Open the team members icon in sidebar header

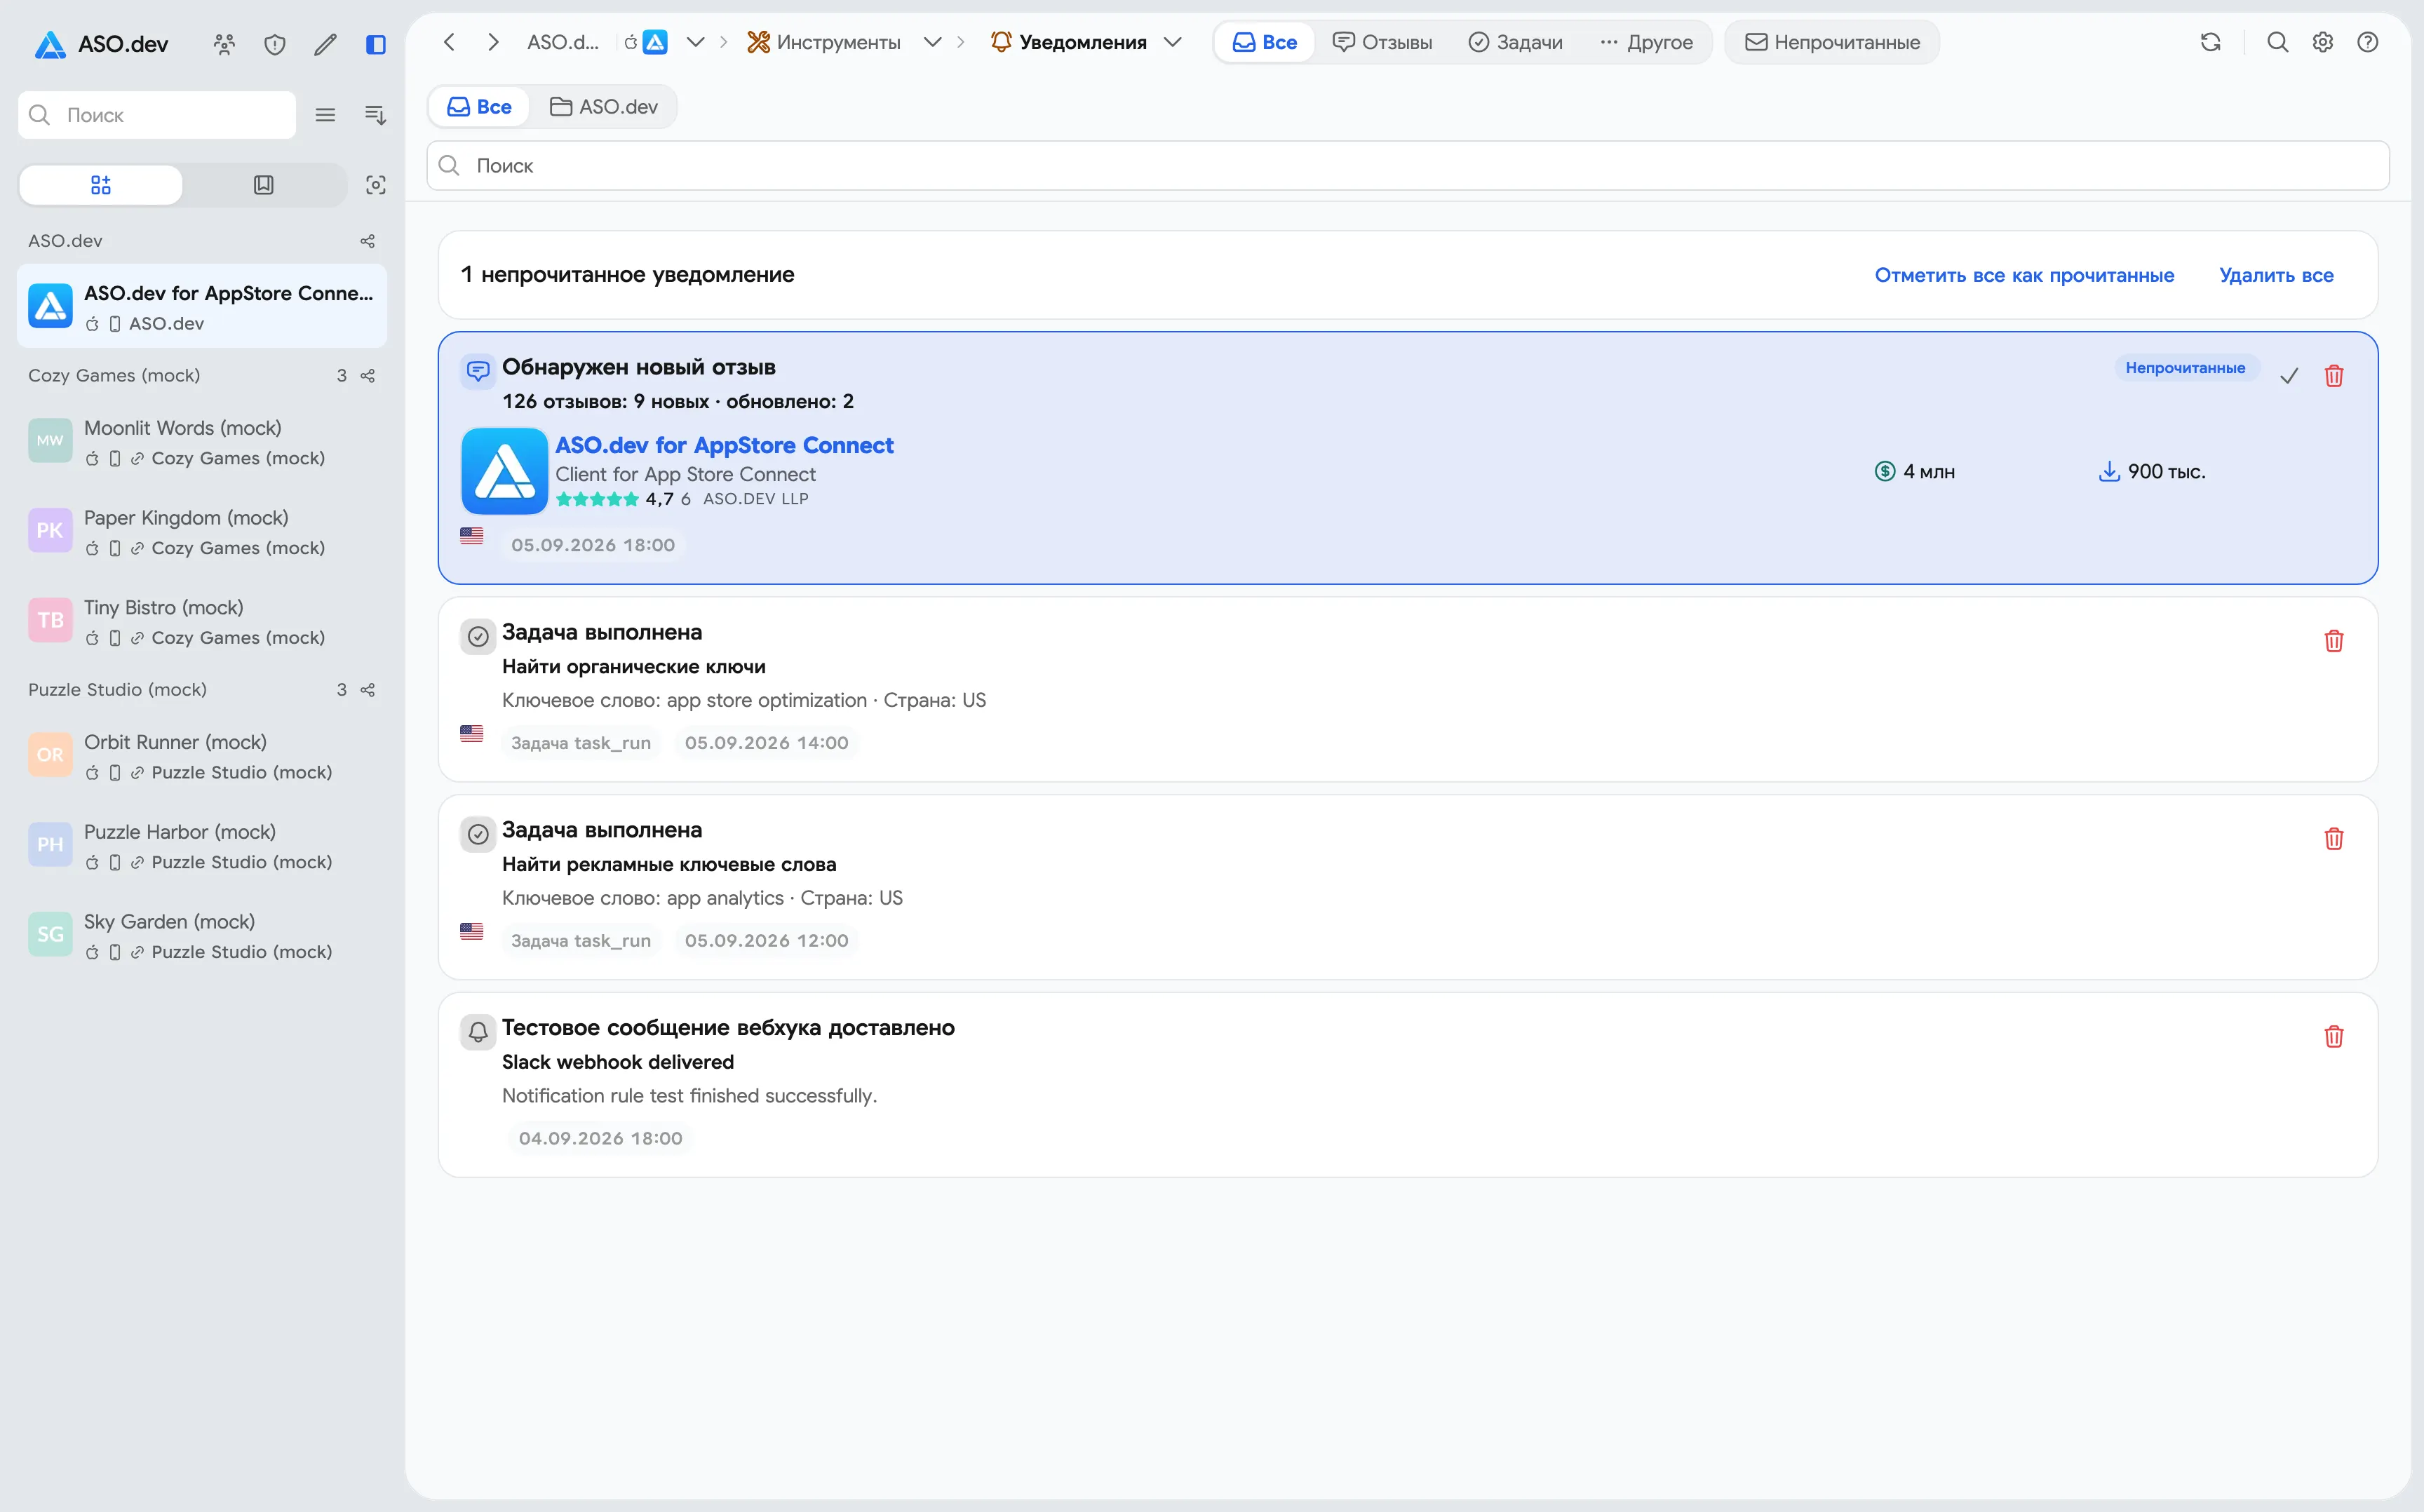(x=224, y=44)
